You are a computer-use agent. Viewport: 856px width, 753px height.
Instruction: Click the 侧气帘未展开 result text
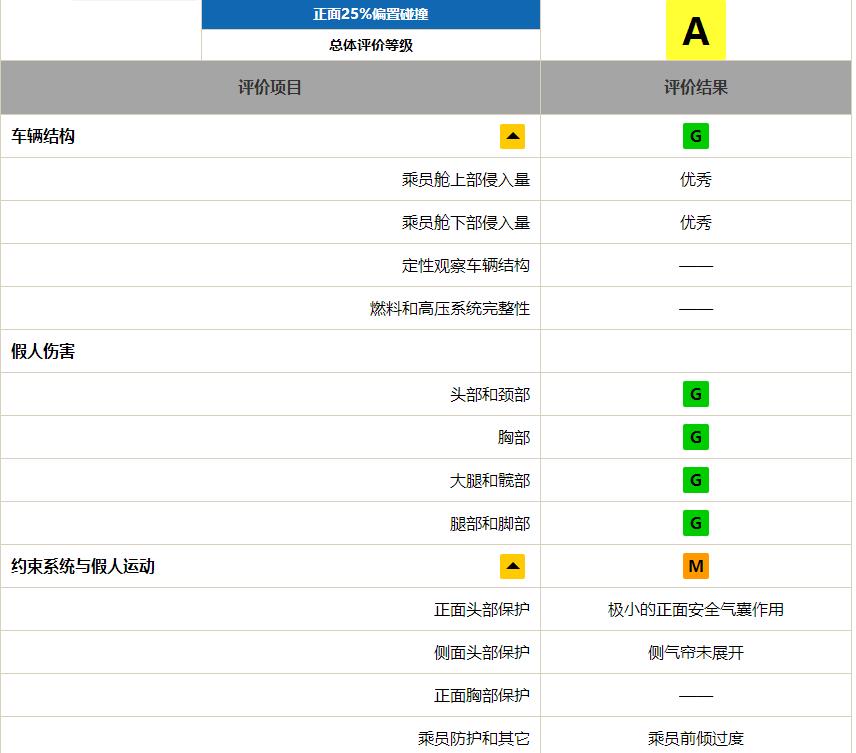tap(696, 653)
